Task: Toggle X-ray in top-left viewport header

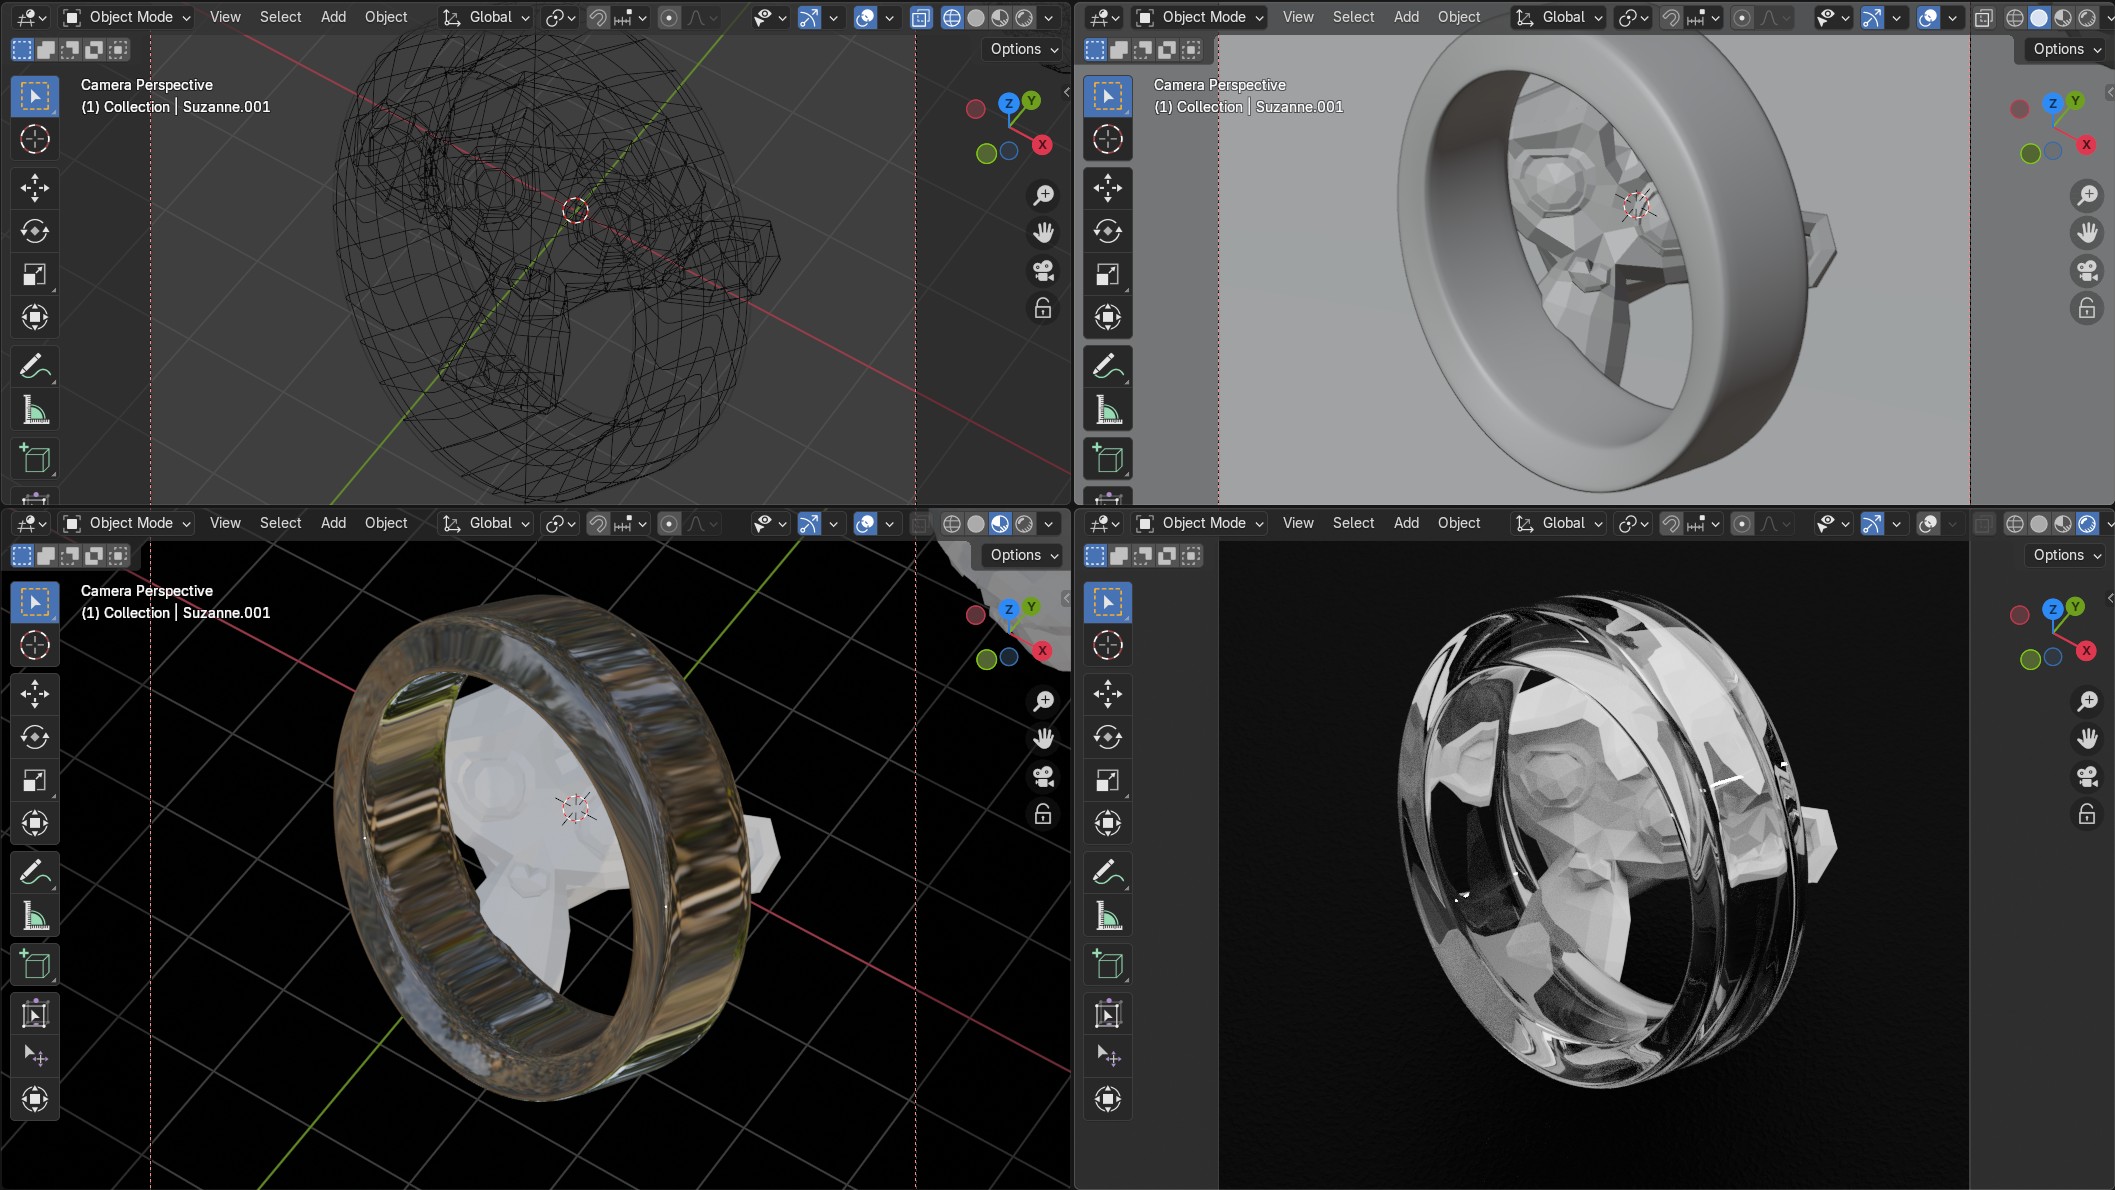Action: [921, 17]
